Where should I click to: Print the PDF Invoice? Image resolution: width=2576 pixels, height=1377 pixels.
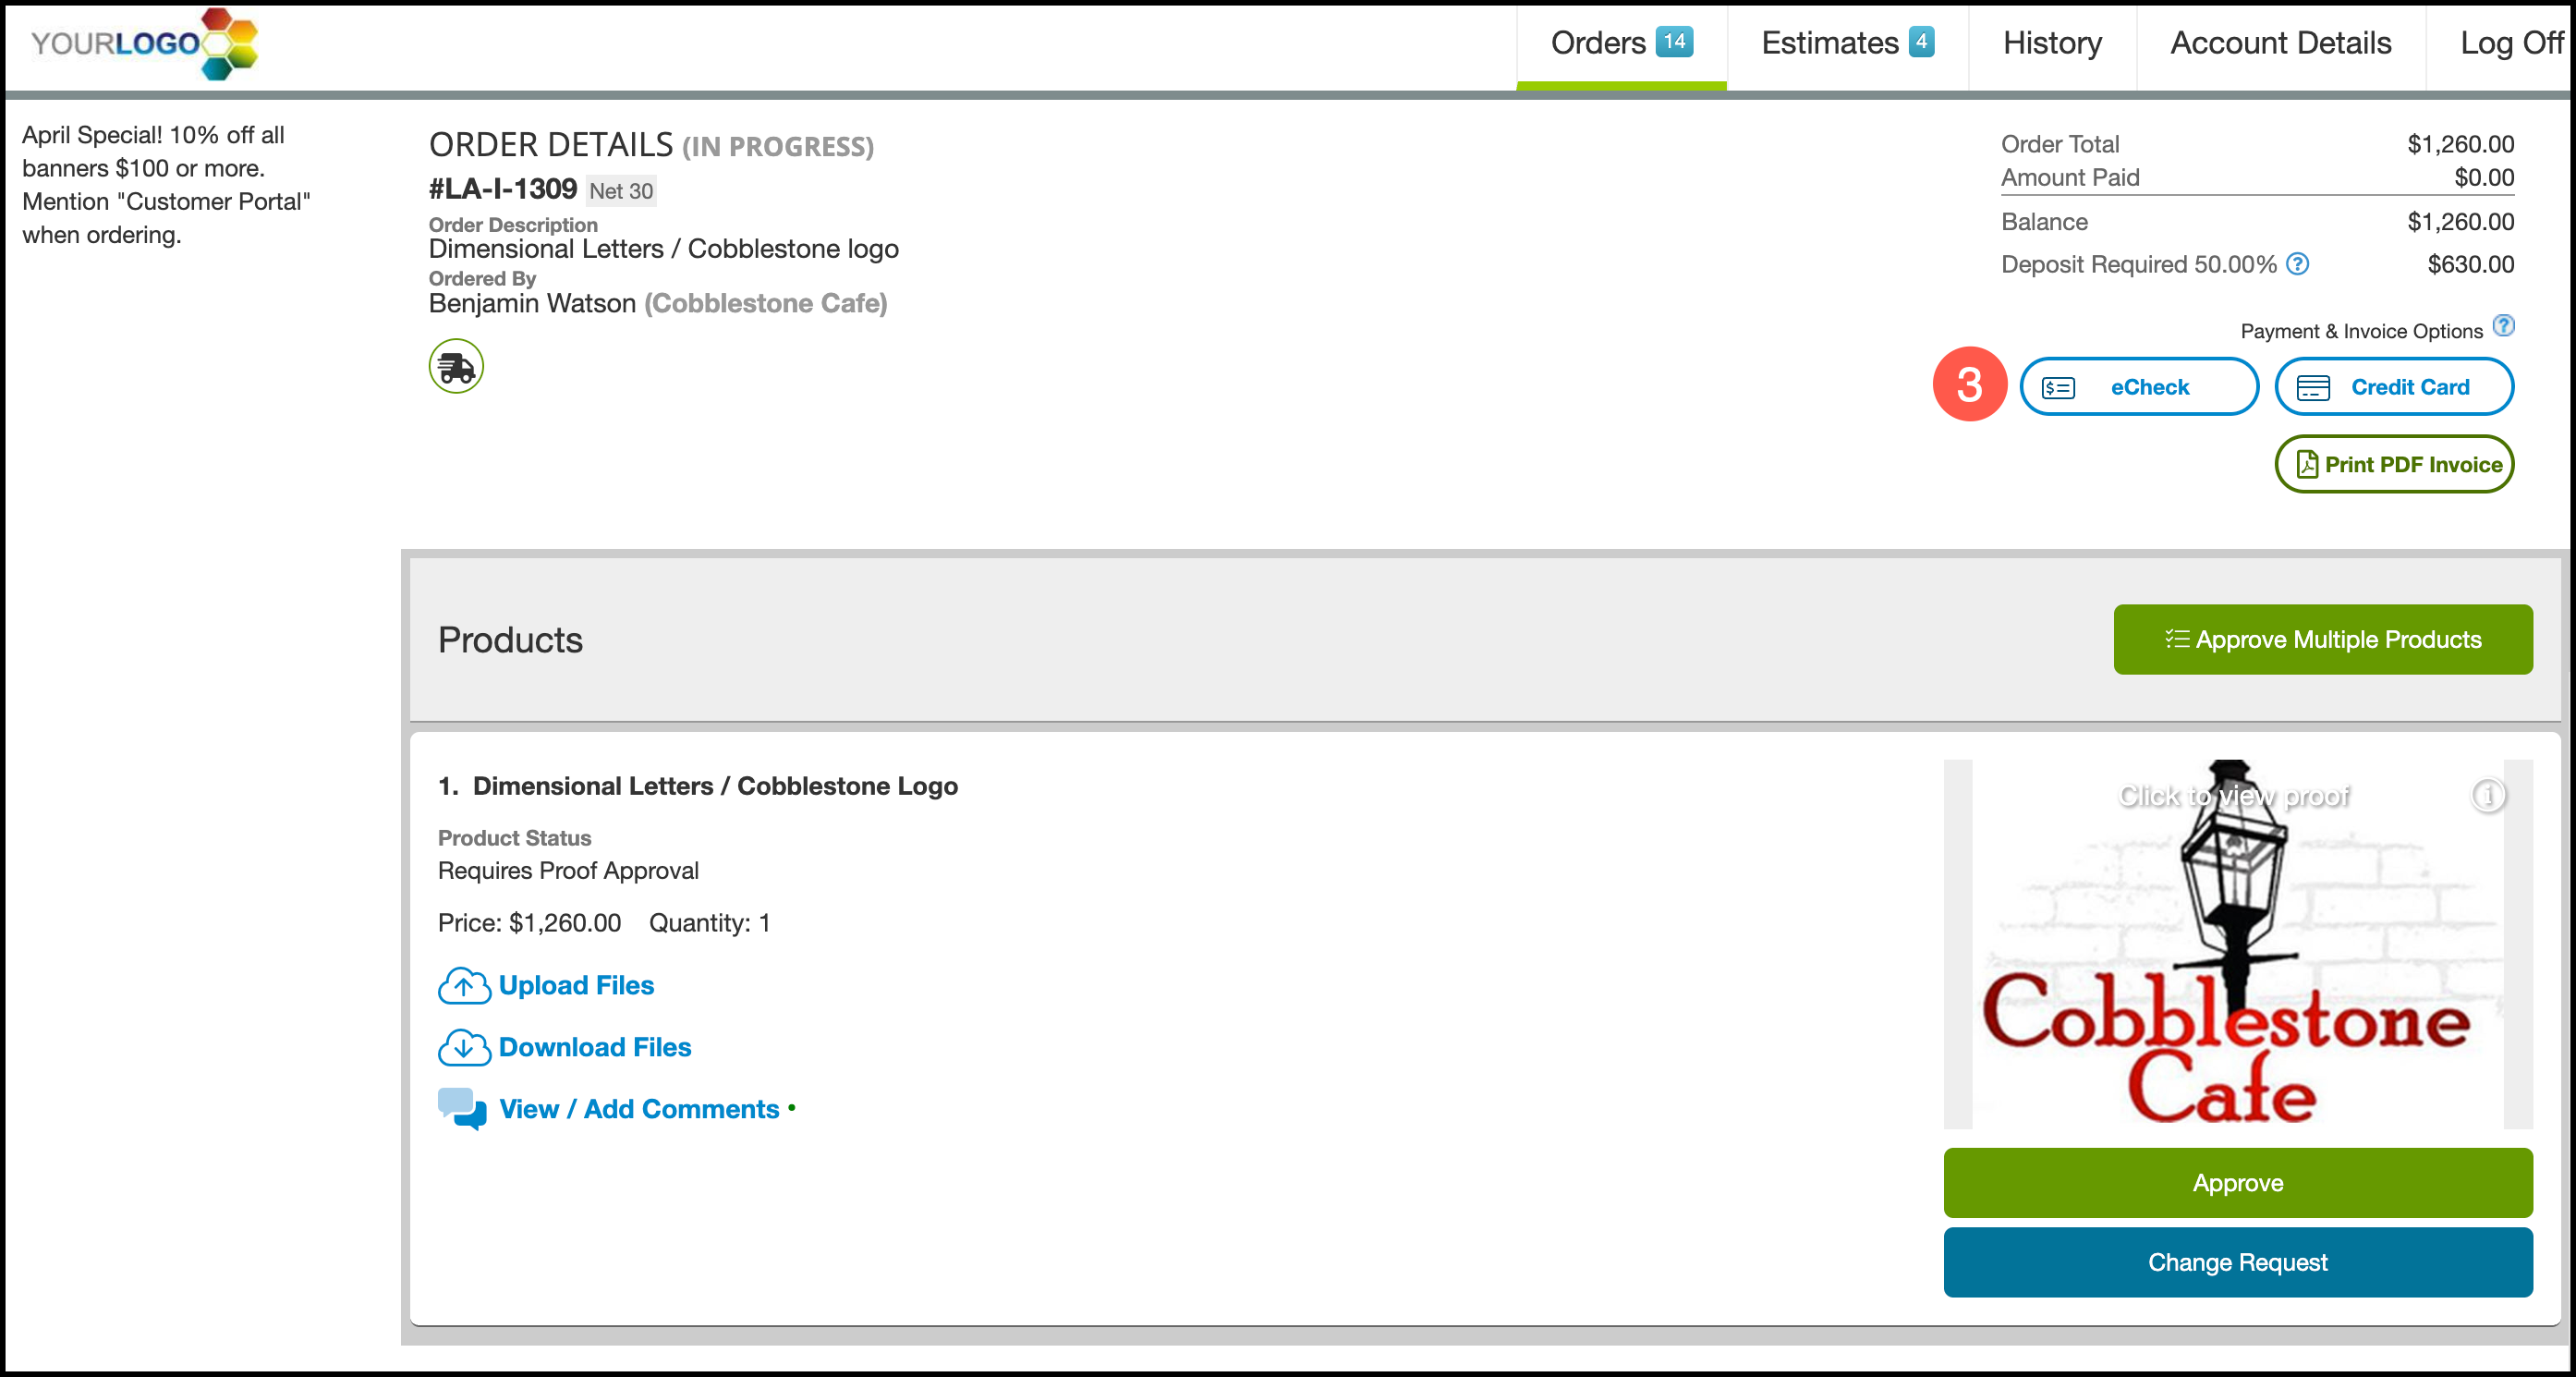[x=2393, y=465]
